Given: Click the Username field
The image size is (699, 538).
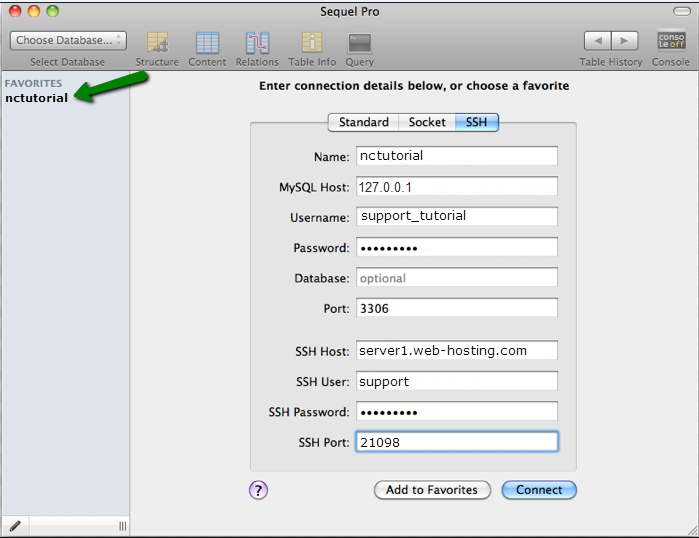Looking at the screenshot, I should [456, 217].
